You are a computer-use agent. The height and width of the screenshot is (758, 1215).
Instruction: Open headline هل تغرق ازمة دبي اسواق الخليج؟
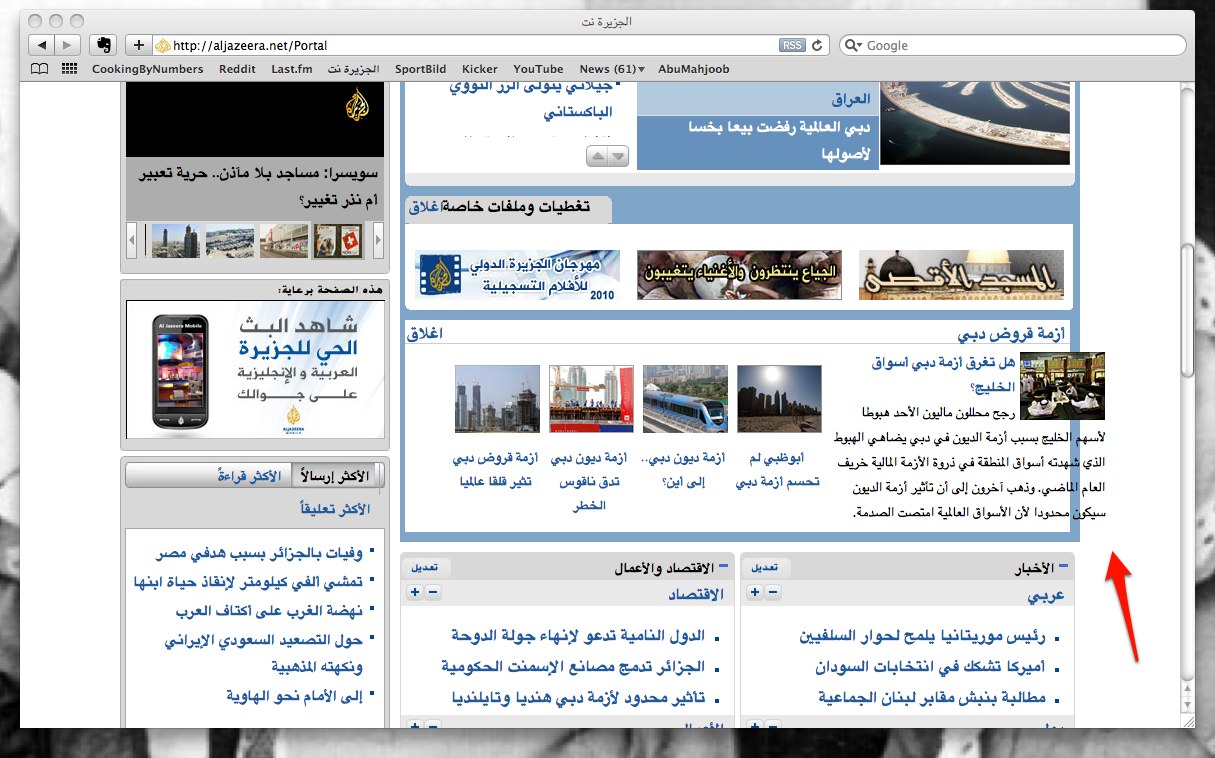tap(943, 374)
